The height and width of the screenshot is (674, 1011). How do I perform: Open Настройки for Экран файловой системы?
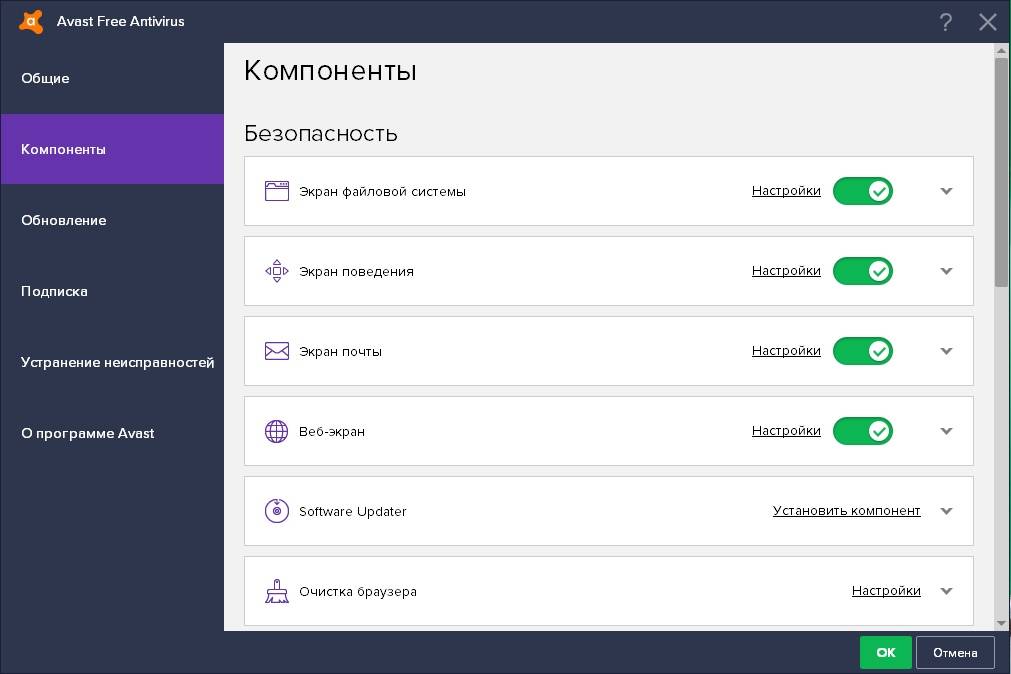[786, 191]
